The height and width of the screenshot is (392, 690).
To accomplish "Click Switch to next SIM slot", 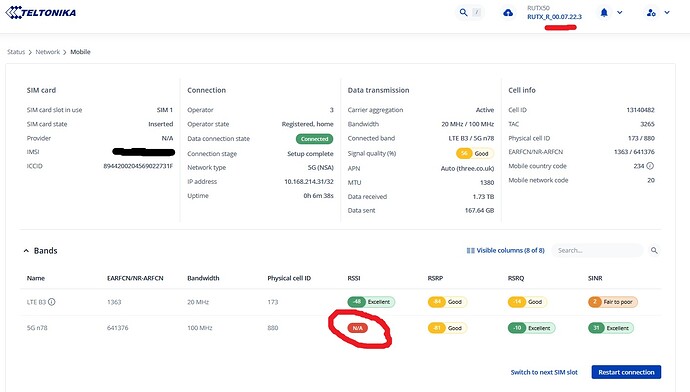I will 544,372.
